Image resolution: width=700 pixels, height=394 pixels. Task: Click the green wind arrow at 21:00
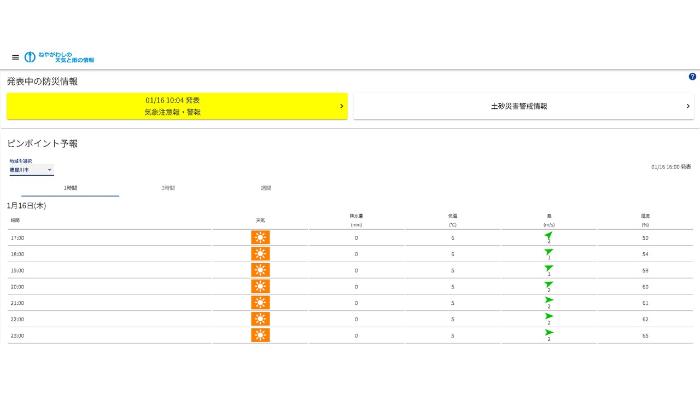coord(549,300)
